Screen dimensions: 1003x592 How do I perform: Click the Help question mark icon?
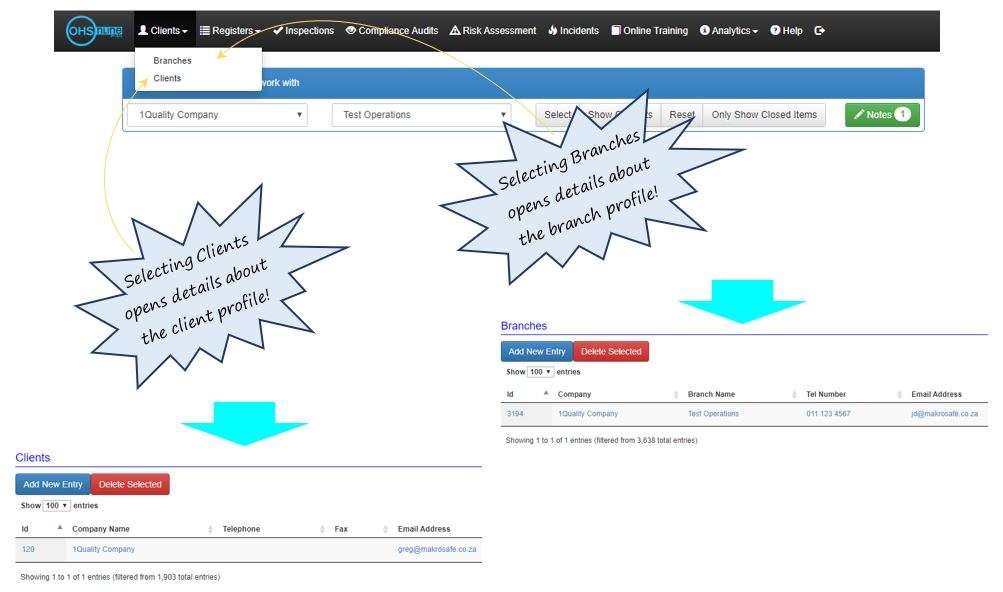[774, 30]
